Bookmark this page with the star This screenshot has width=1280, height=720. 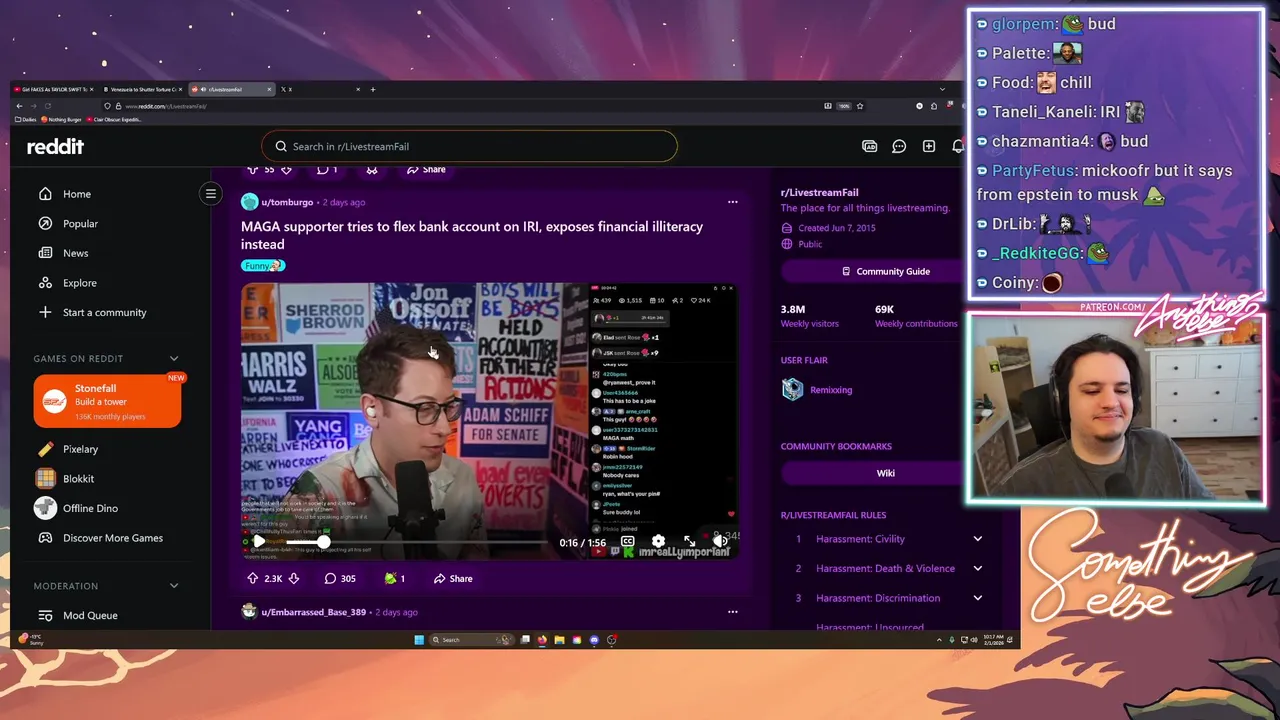click(x=859, y=106)
